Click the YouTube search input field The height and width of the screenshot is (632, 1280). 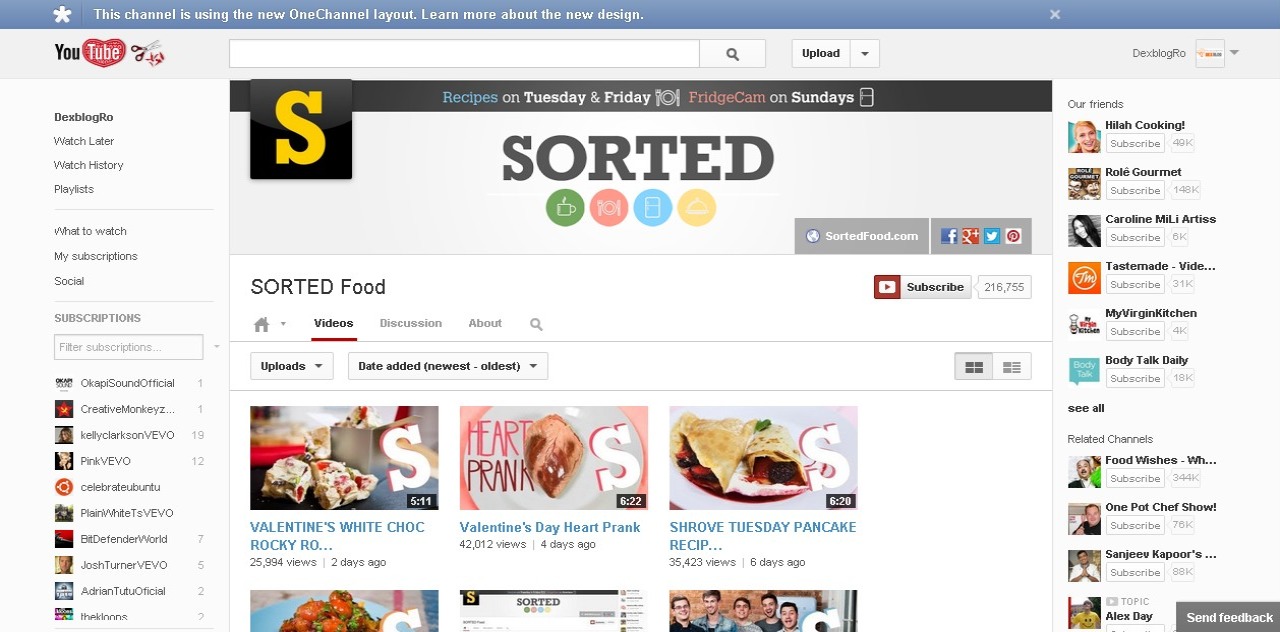coord(464,54)
